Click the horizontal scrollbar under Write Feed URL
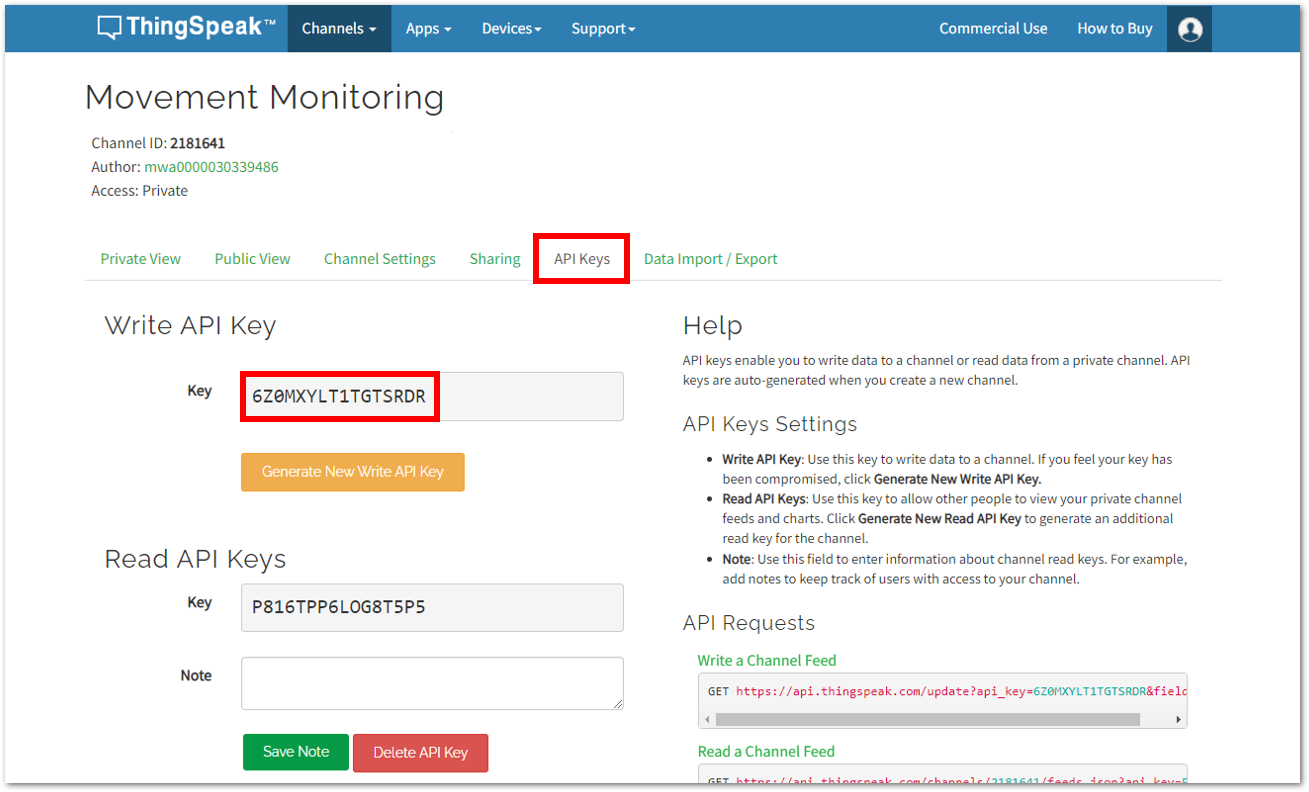 coord(928,719)
